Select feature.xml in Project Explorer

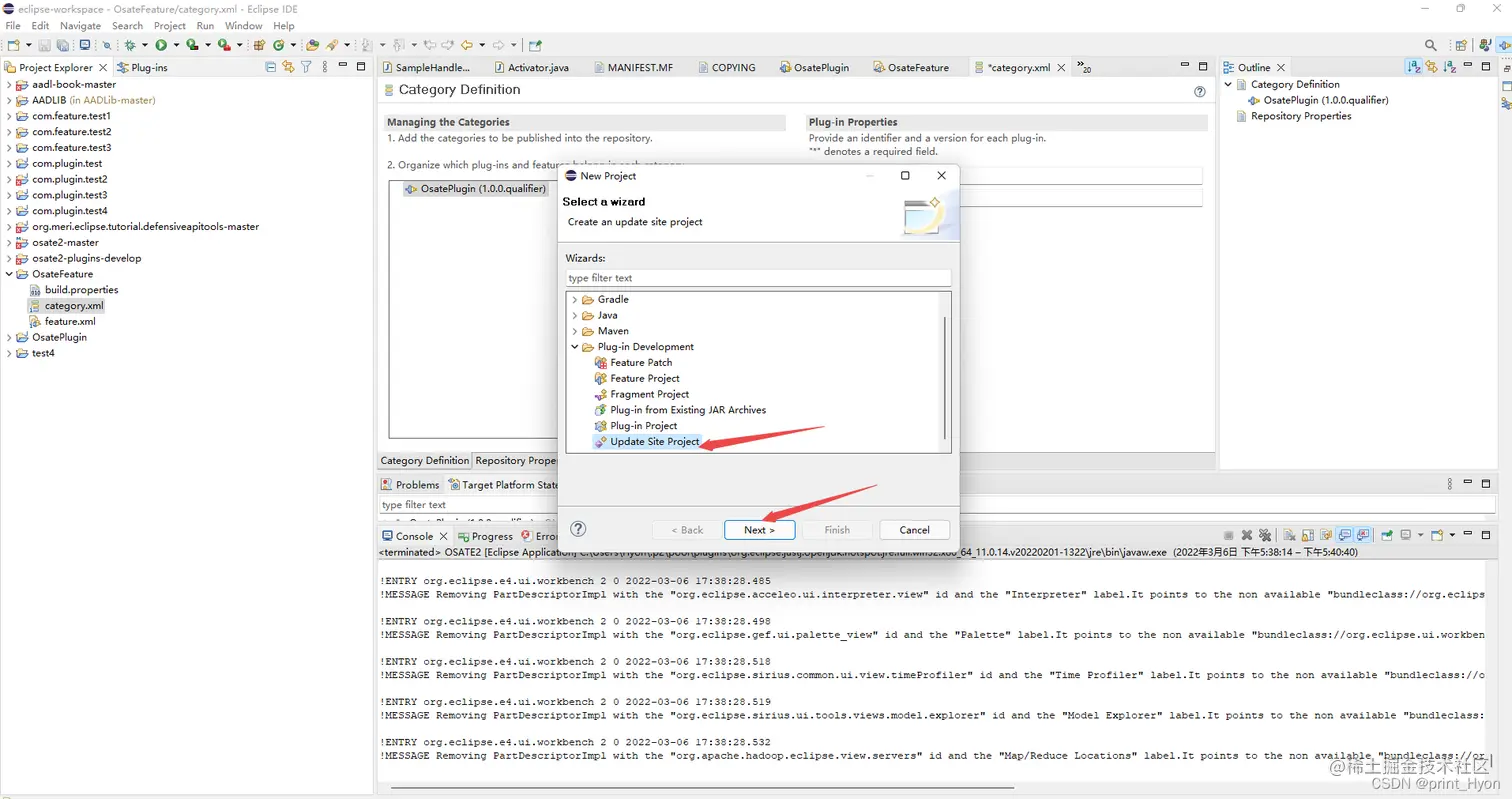70,322
